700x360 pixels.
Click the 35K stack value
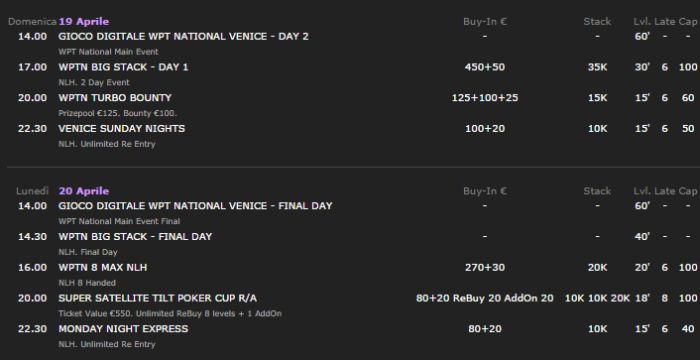tap(597, 67)
